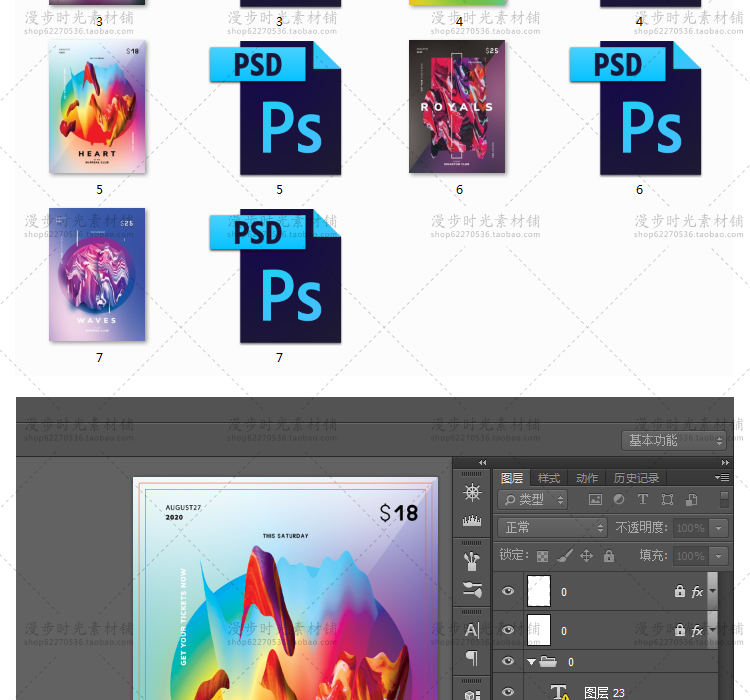Image resolution: width=750 pixels, height=700 pixels.
Task: Open the 基本功能 workspace dropdown
Action: [x=676, y=440]
